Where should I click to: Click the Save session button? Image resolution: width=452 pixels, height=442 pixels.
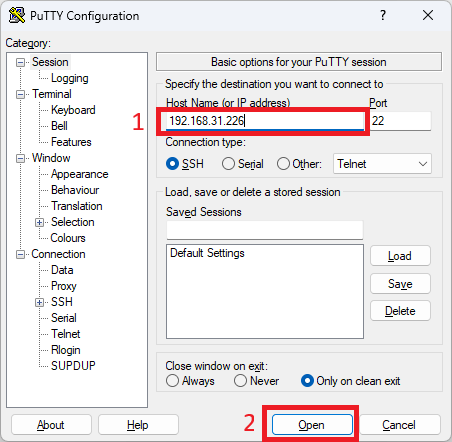tap(400, 284)
